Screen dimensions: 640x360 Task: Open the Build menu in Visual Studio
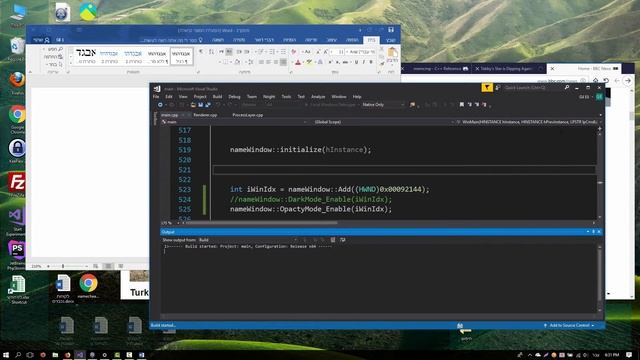click(x=218, y=97)
